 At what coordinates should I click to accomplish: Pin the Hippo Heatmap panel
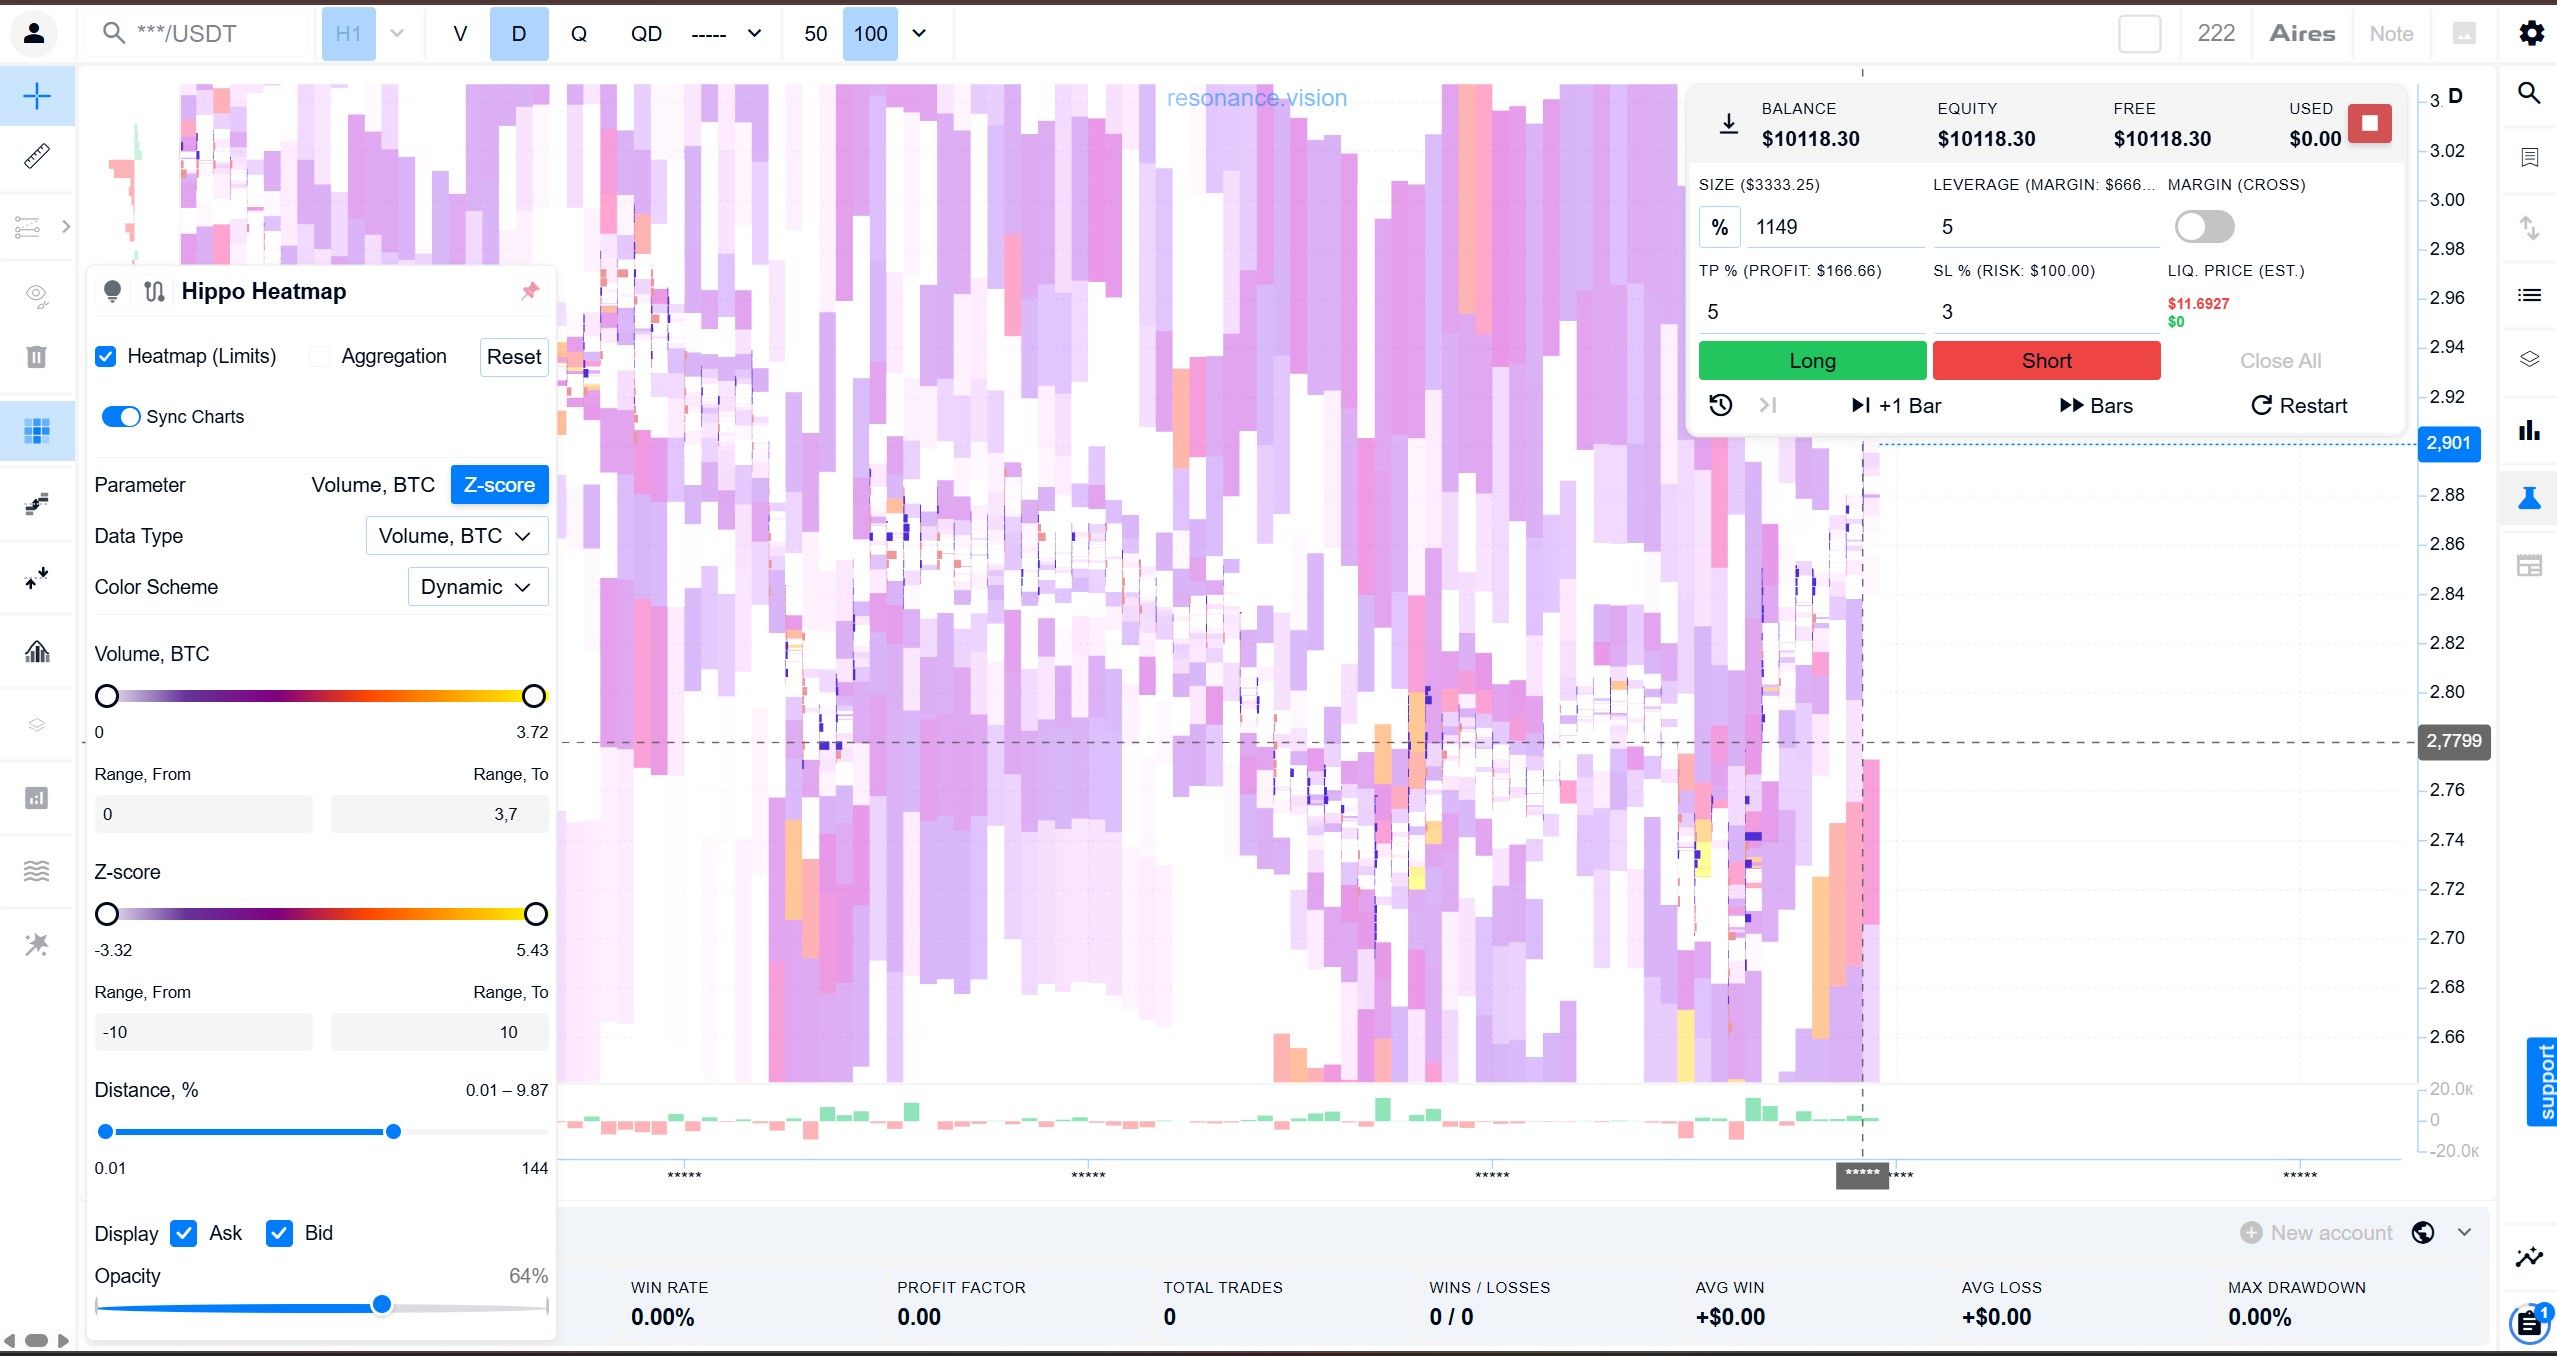pos(530,291)
